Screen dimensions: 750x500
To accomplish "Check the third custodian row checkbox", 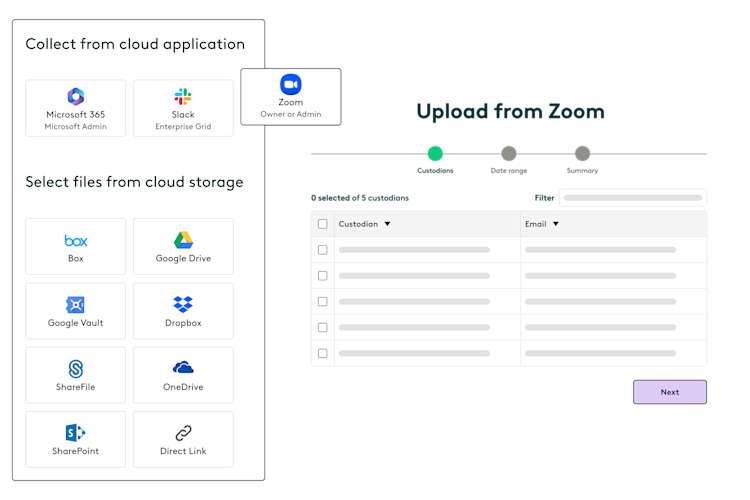I will 323,301.
